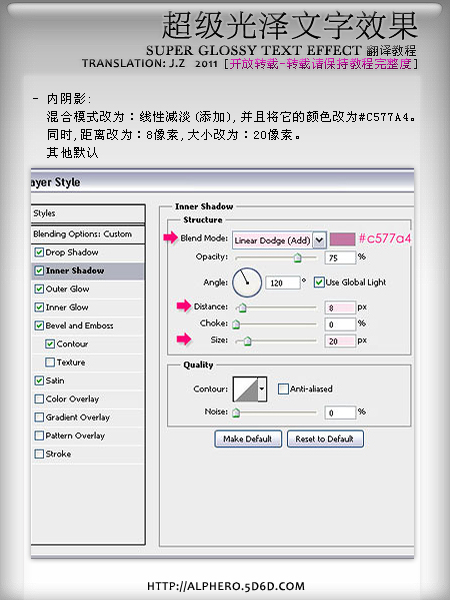Select the Texture sub-option row
This screenshot has height=600, width=450.
click(x=88, y=362)
